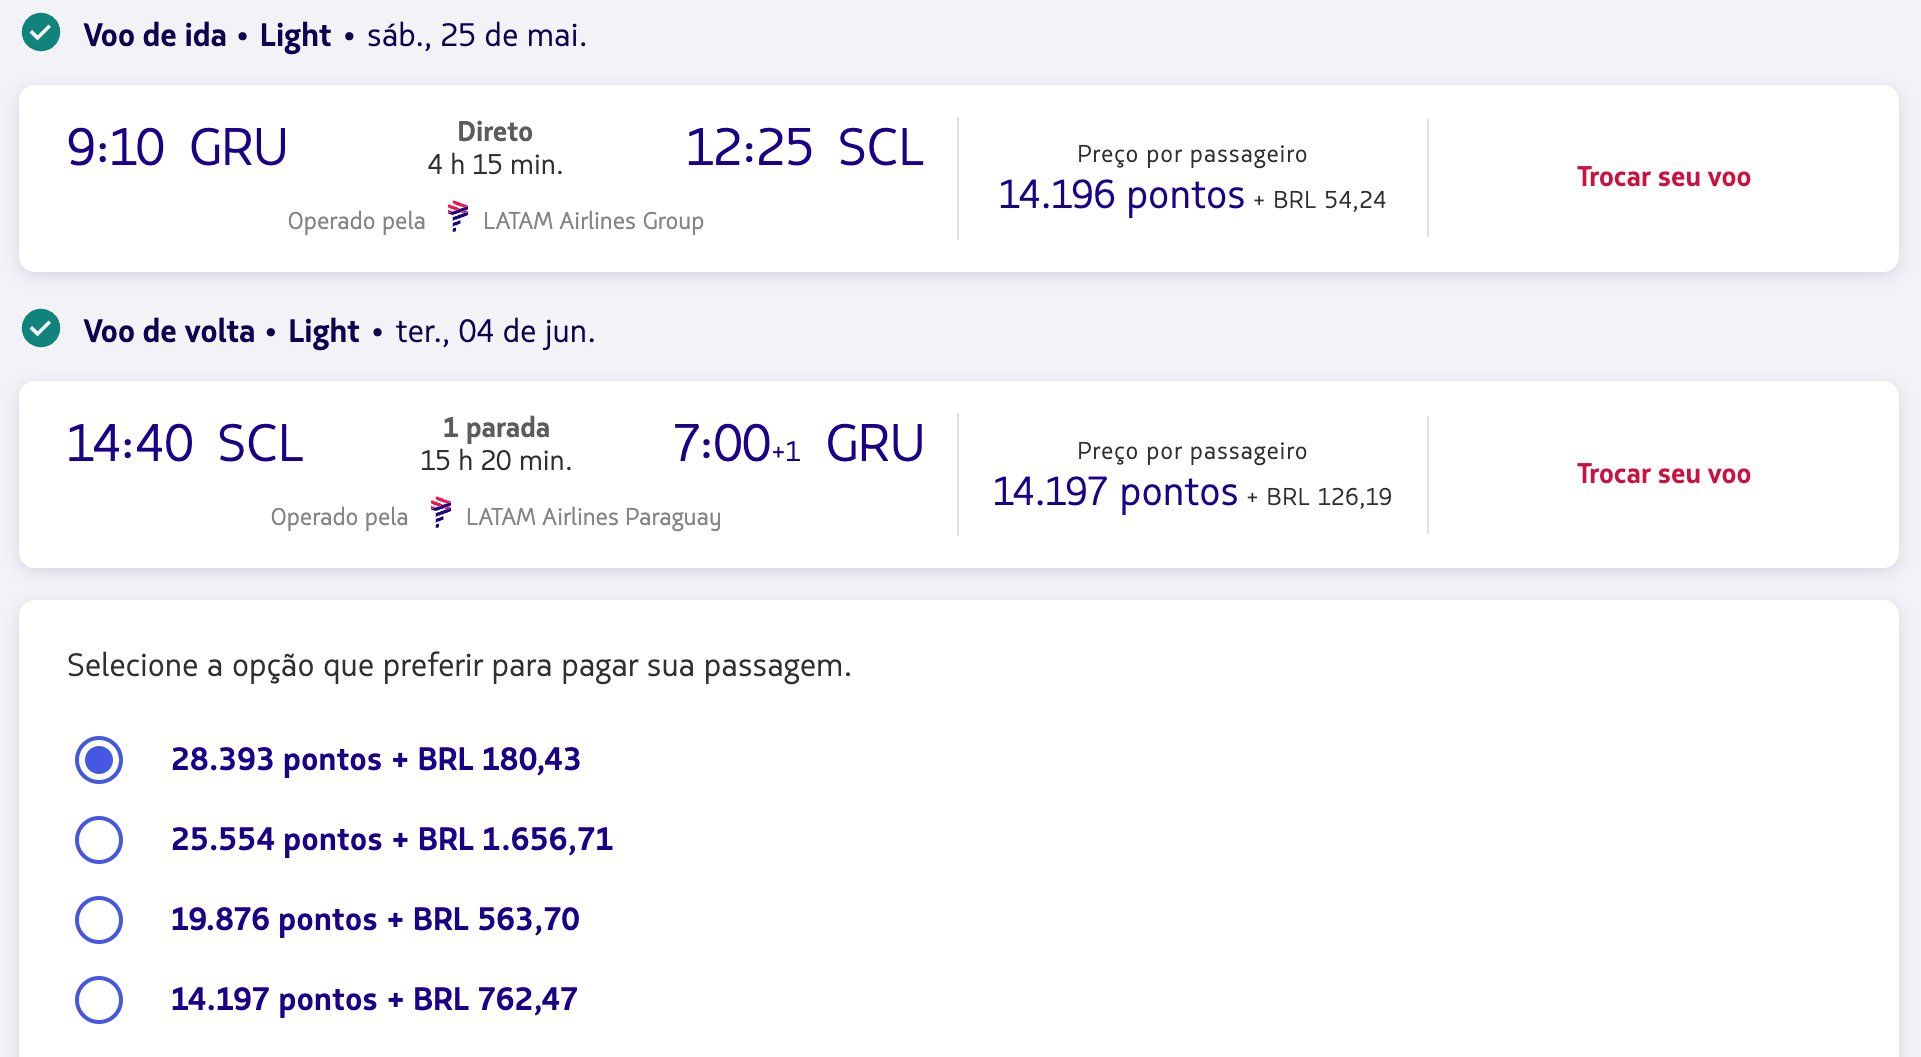
Task: Click the 7:00 +1 GRU arrival time
Action: (x=798, y=444)
